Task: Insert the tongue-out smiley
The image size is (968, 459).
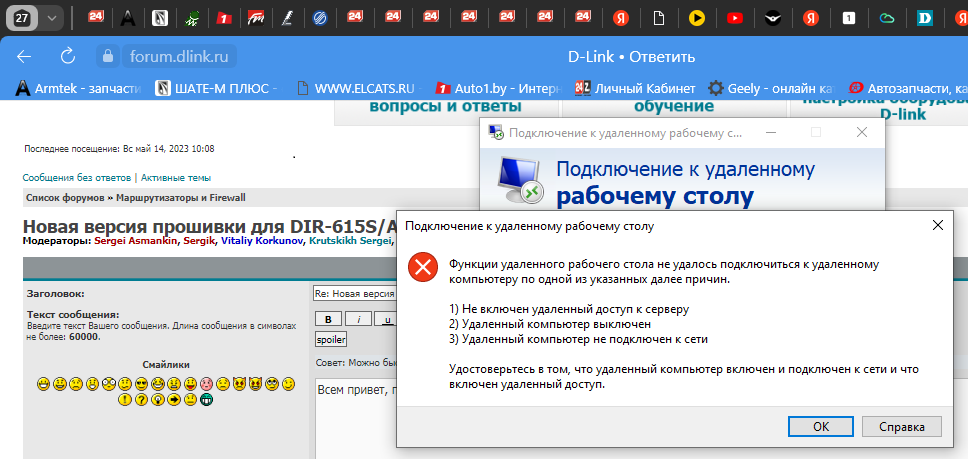Action: tap(190, 384)
